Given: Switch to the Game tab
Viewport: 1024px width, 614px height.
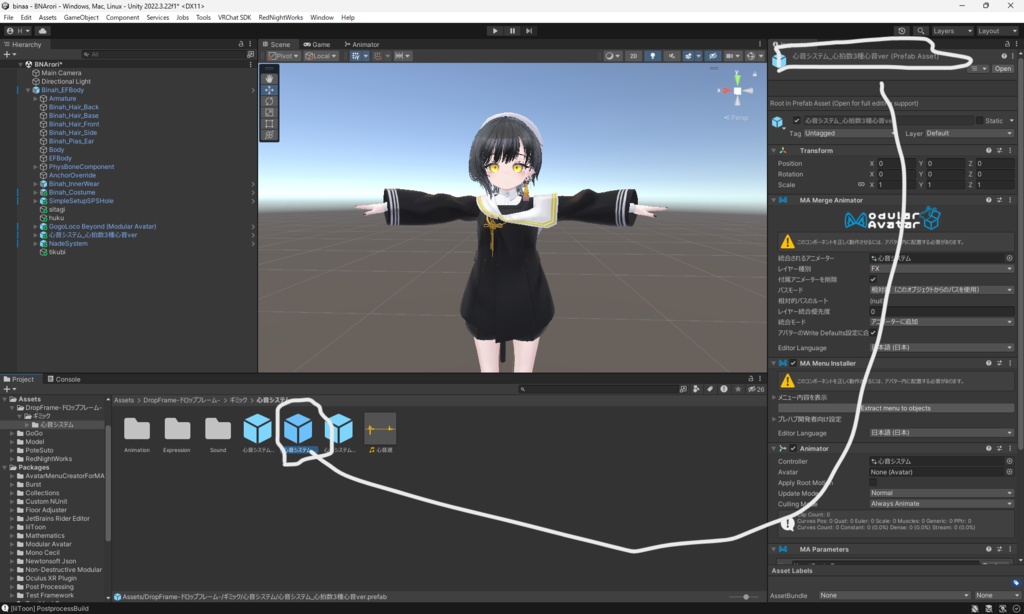Looking at the screenshot, I should click(317, 44).
